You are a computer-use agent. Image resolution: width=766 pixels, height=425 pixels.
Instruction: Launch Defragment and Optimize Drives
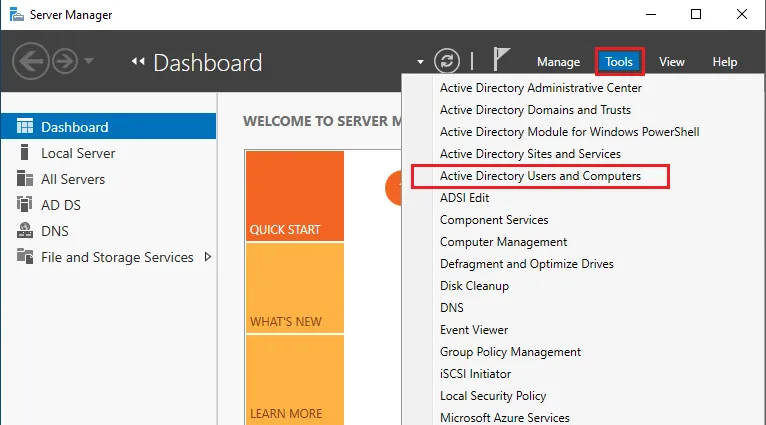527,264
